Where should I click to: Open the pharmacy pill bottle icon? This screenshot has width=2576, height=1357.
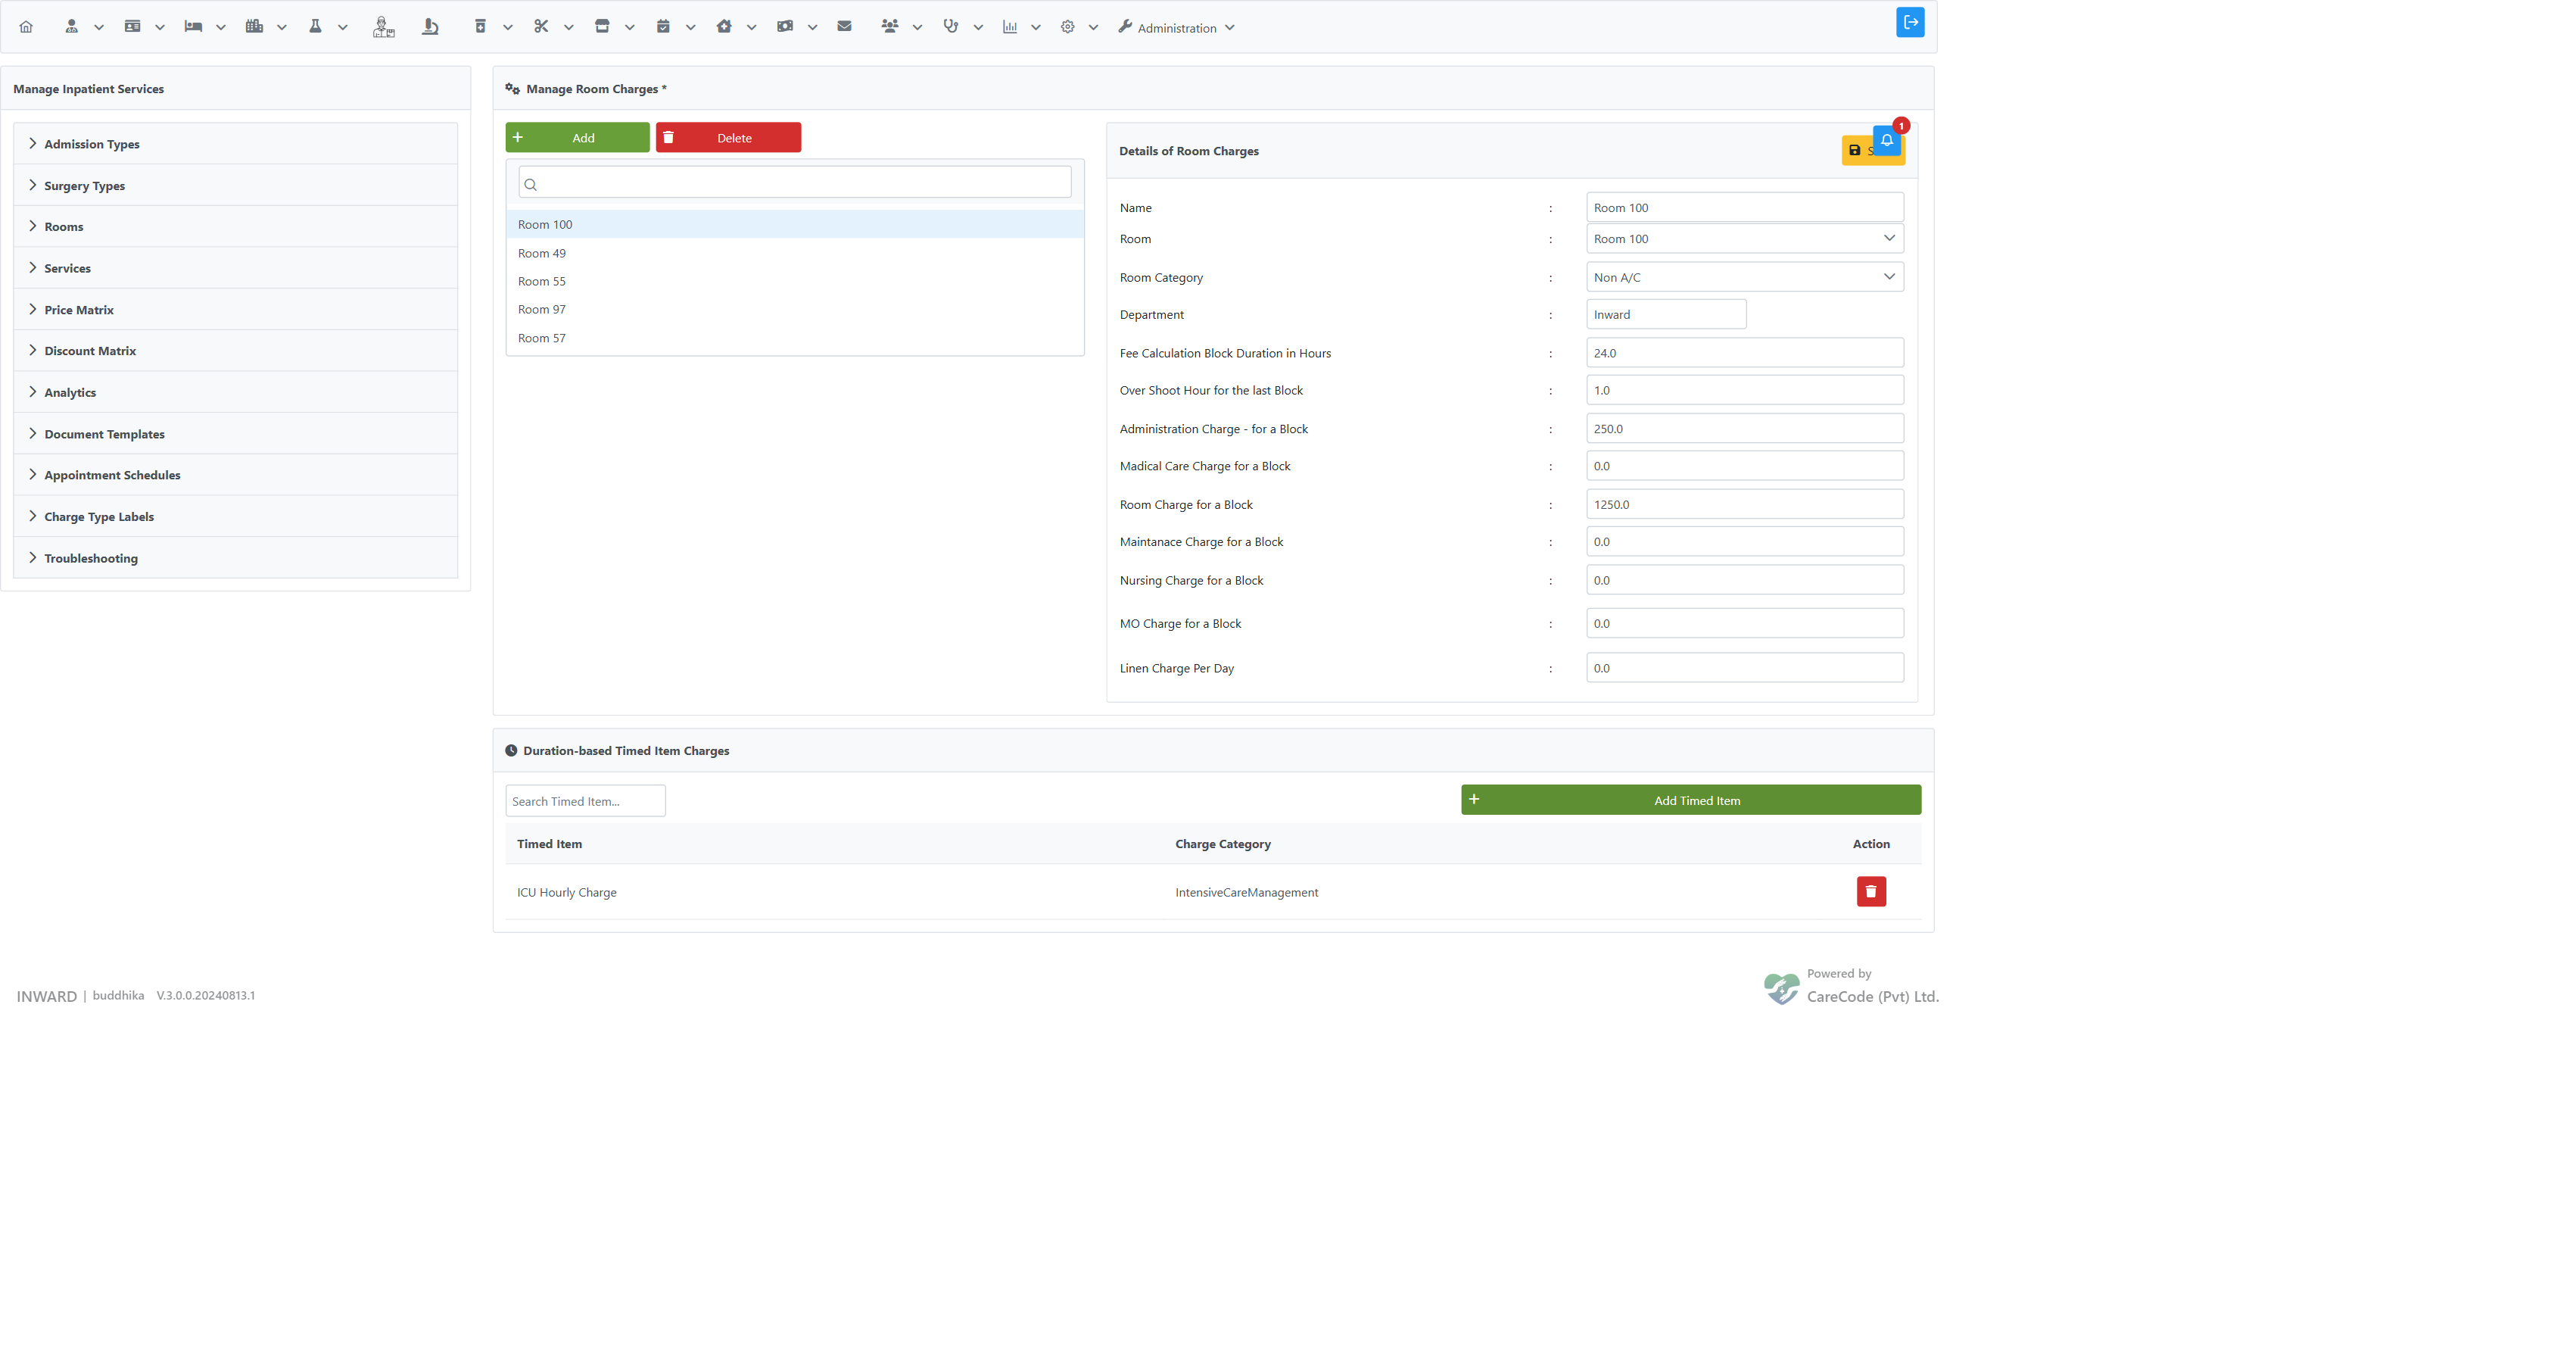click(480, 27)
